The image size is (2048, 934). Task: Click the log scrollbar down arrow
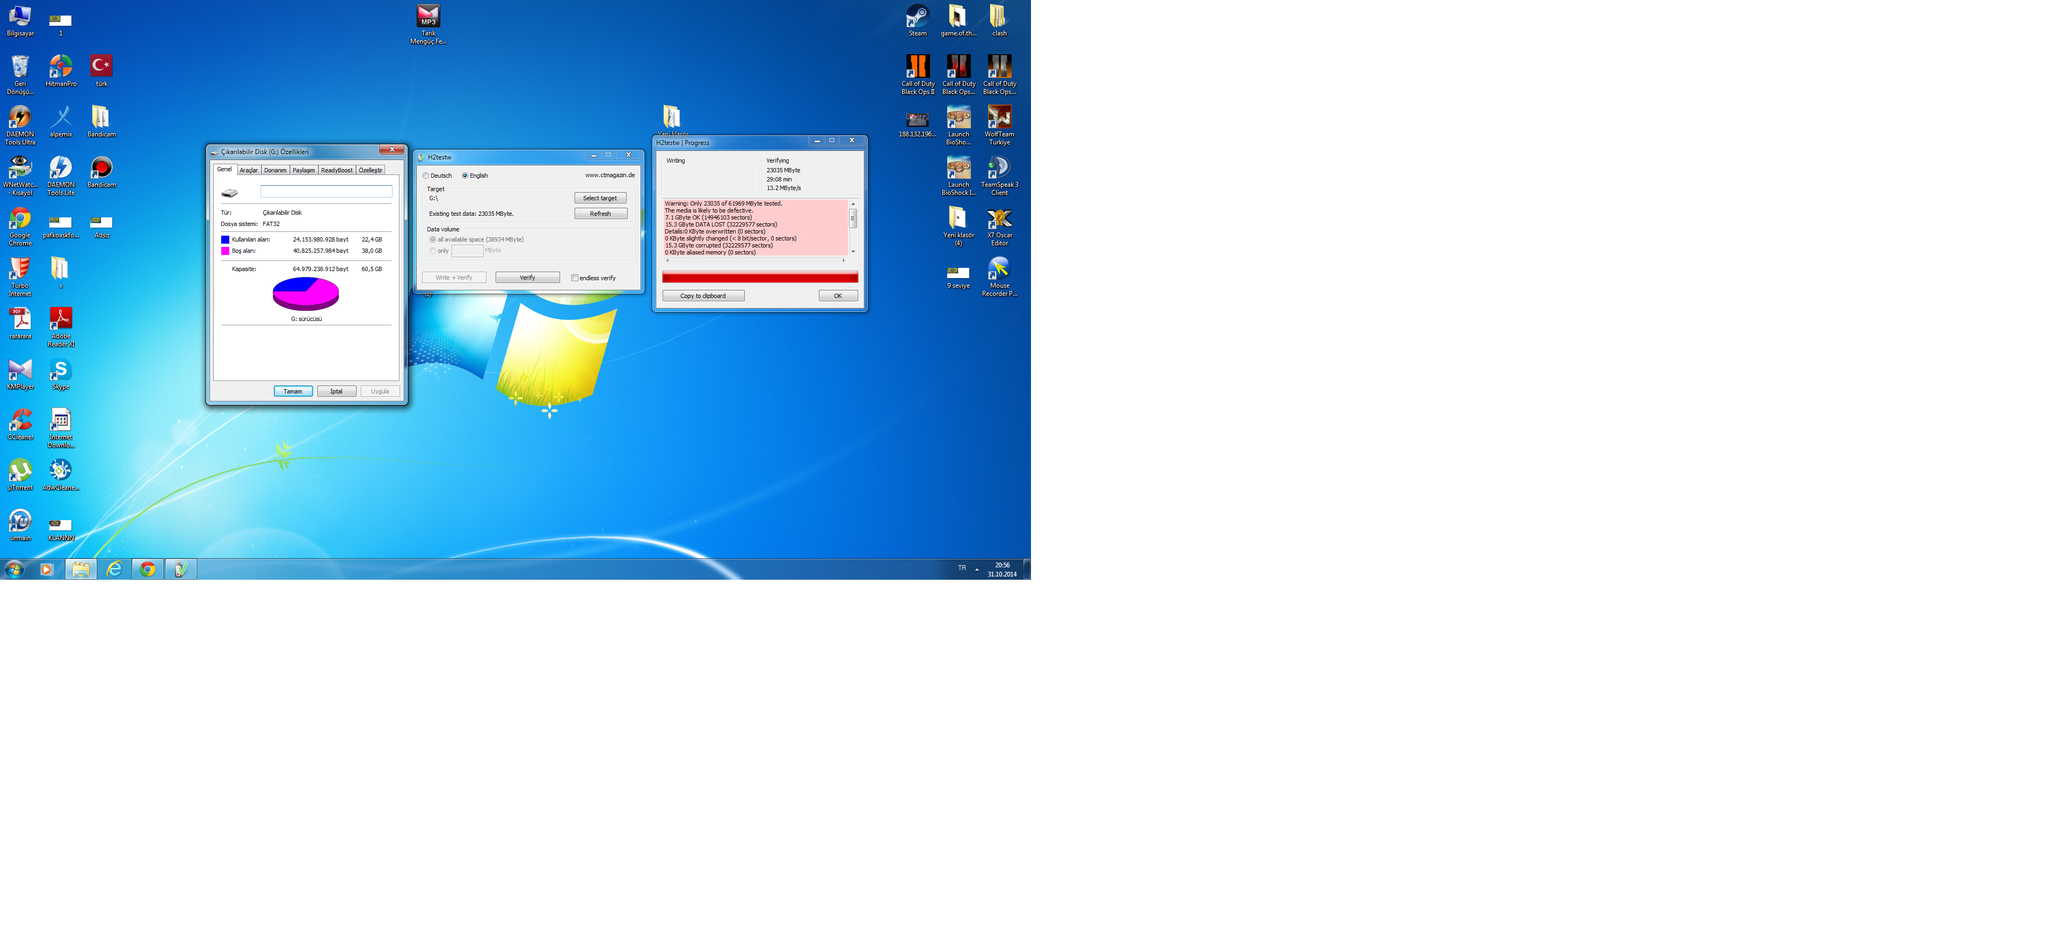pyautogui.click(x=853, y=252)
